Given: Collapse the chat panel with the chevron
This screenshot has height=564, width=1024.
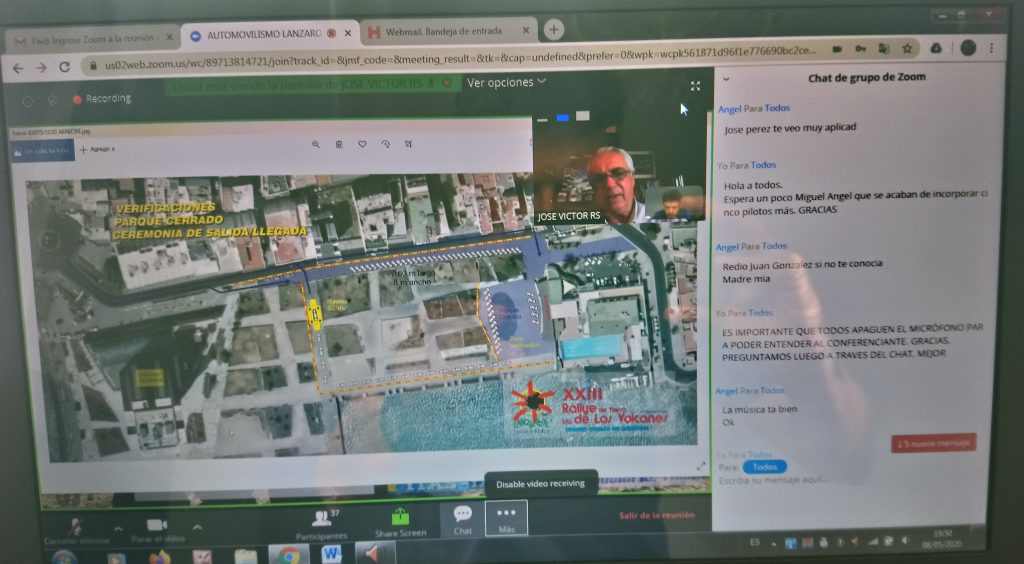Looking at the screenshot, I should [726, 78].
